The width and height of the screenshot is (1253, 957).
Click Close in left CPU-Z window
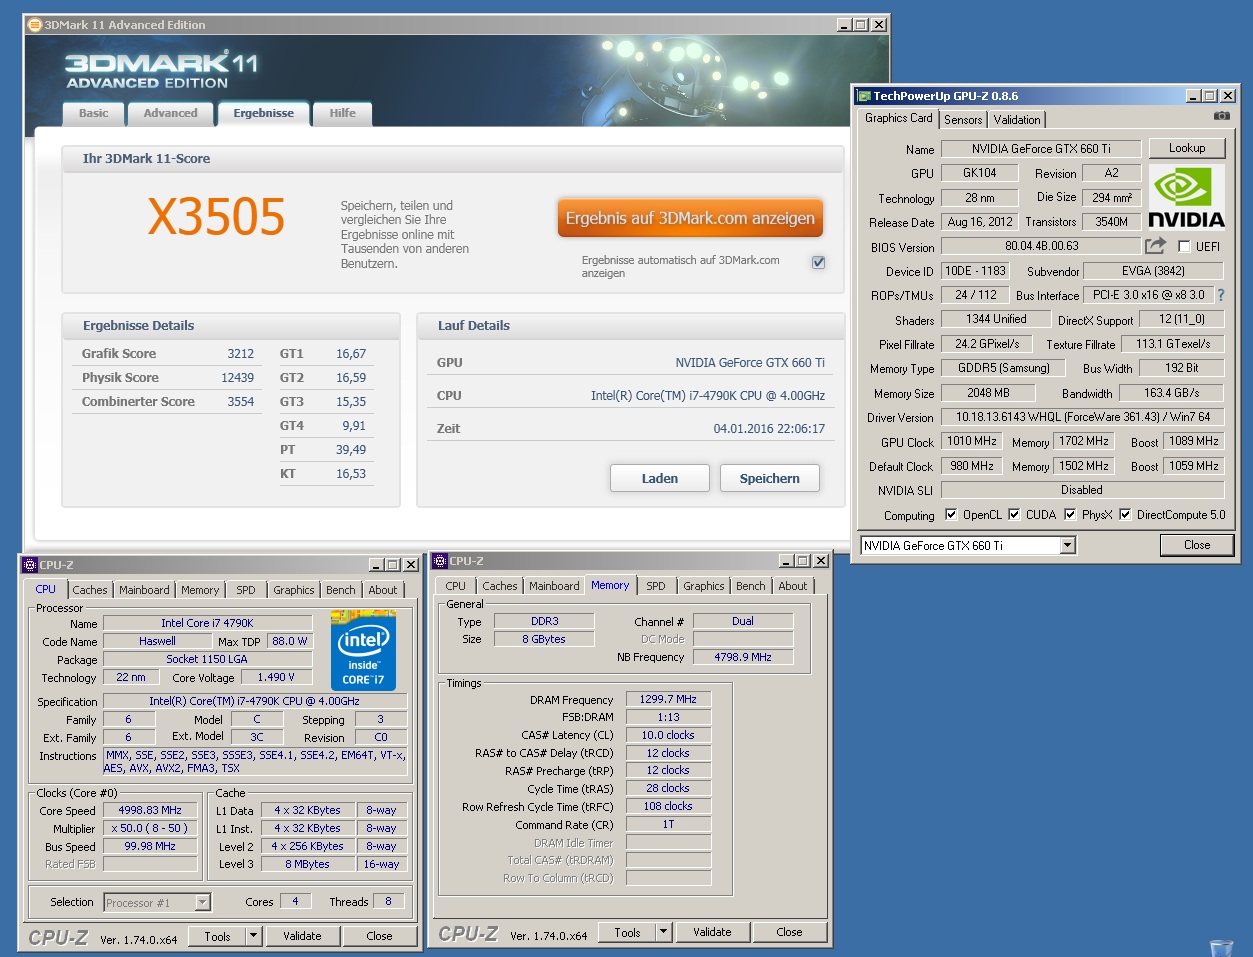[x=379, y=936]
